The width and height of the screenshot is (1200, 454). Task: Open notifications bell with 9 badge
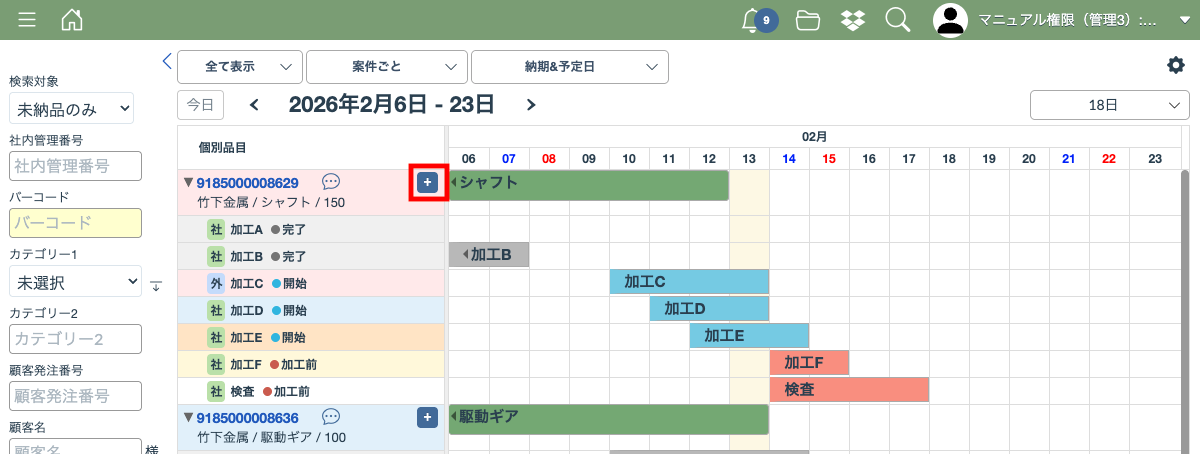pyautogui.click(x=757, y=20)
